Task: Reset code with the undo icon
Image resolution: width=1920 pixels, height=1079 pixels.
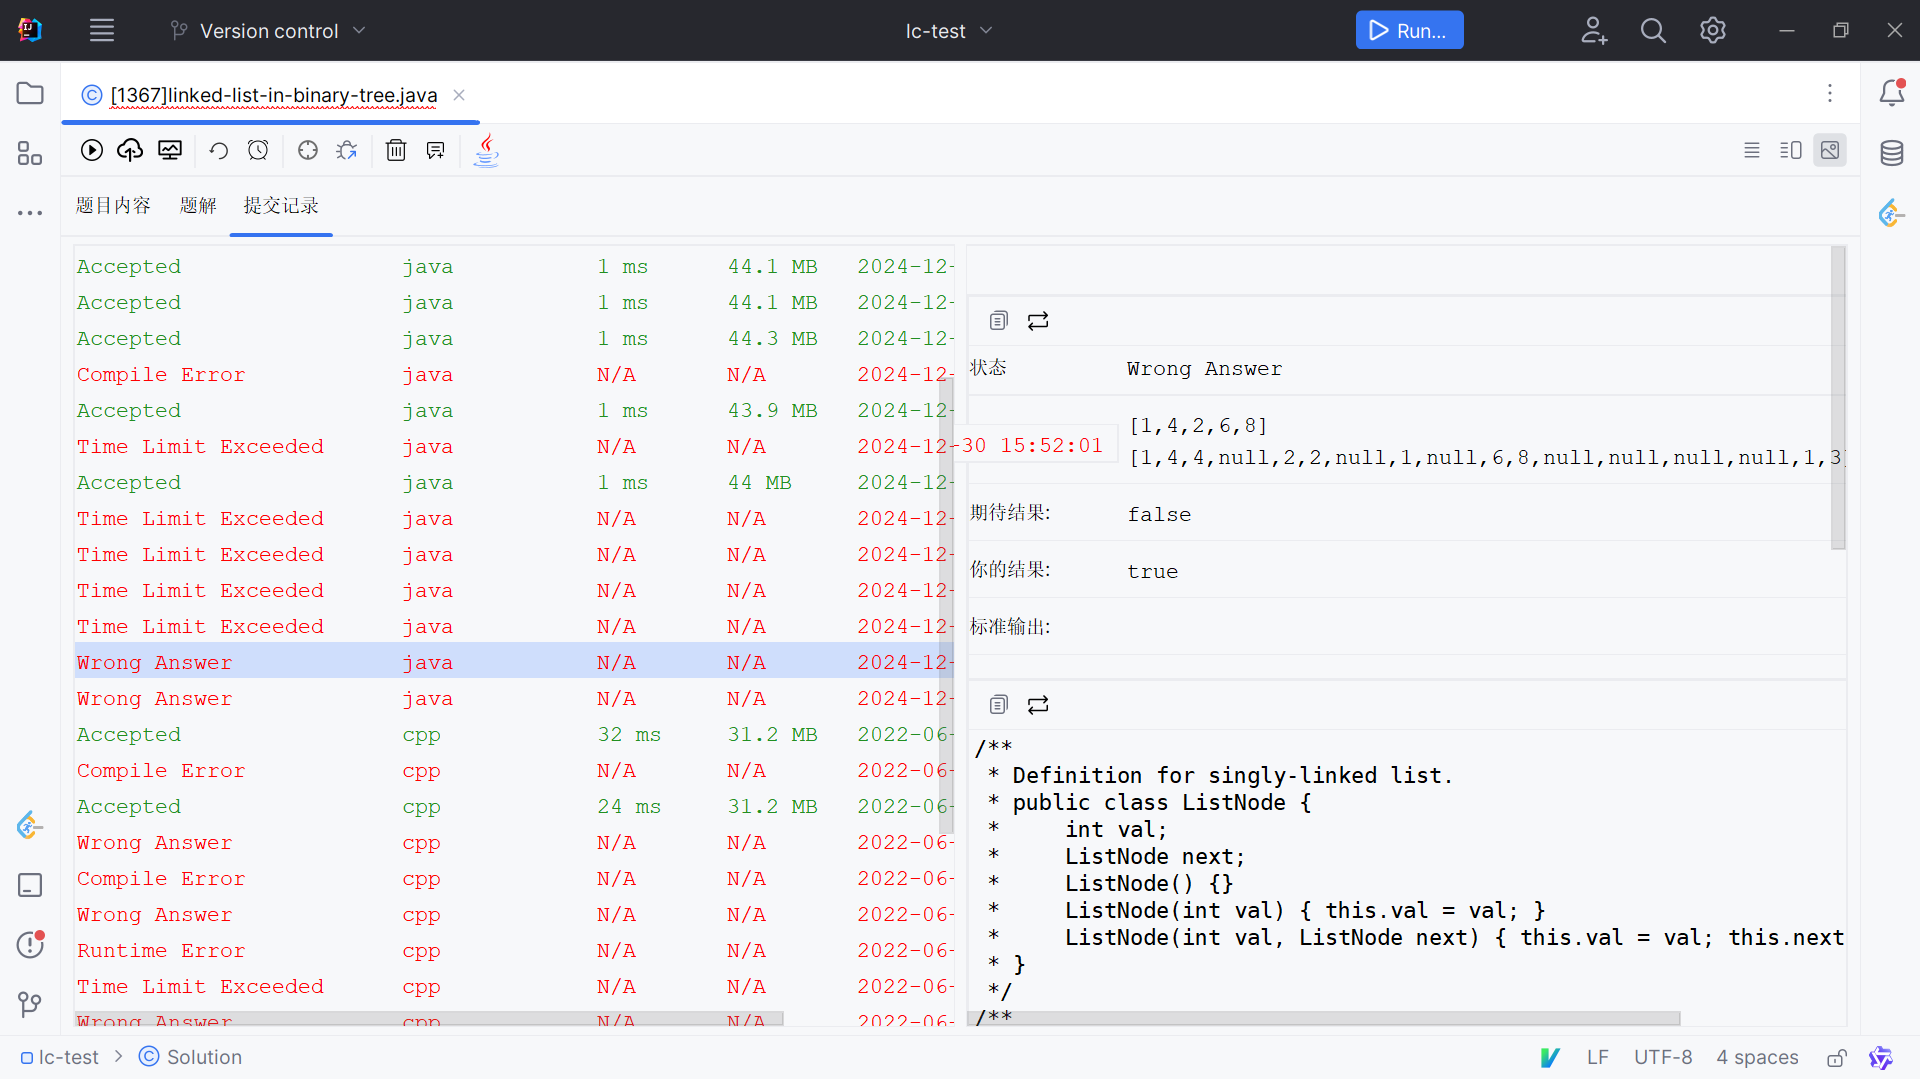Action: [x=218, y=150]
